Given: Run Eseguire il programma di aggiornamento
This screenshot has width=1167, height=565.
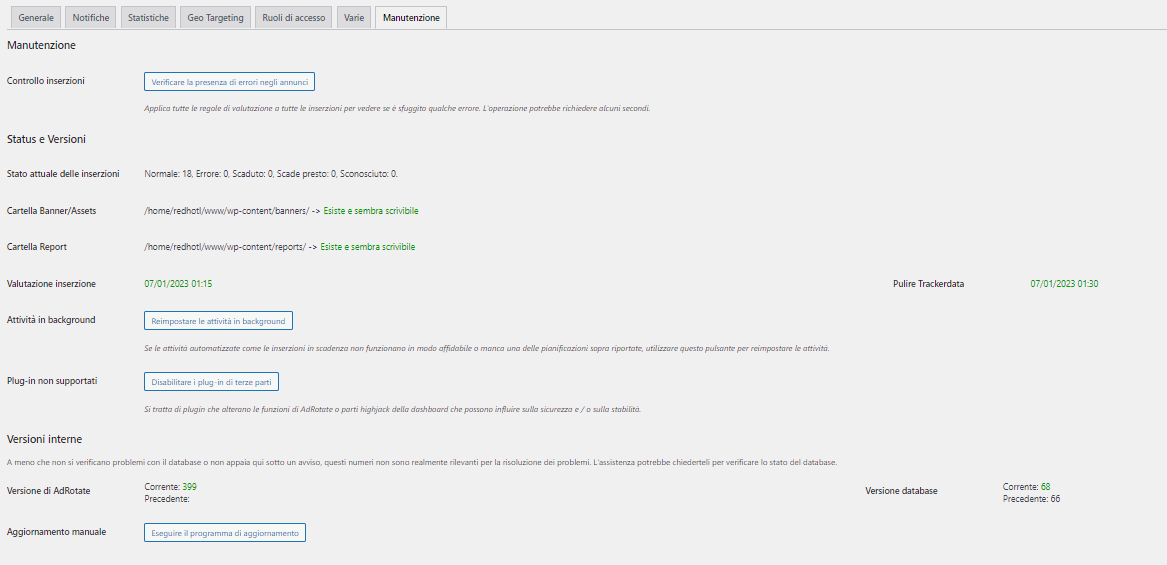Looking at the screenshot, I should coord(224,533).
